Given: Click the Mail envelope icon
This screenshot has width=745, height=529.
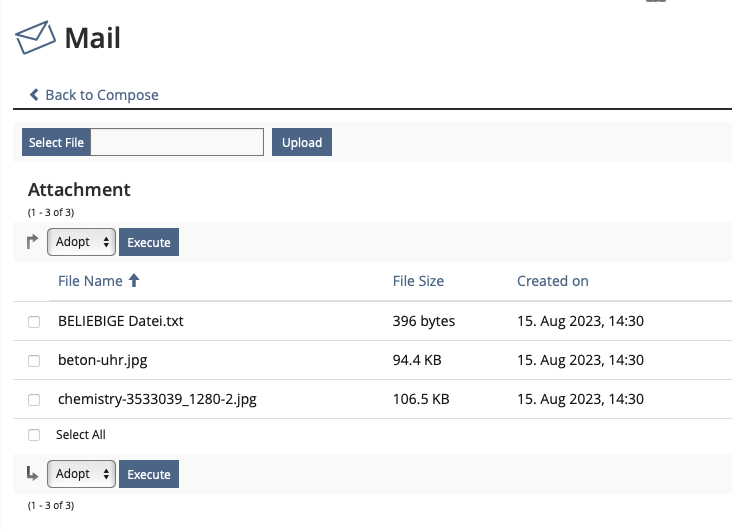Looking at the screenshot, I should (35, 39).
